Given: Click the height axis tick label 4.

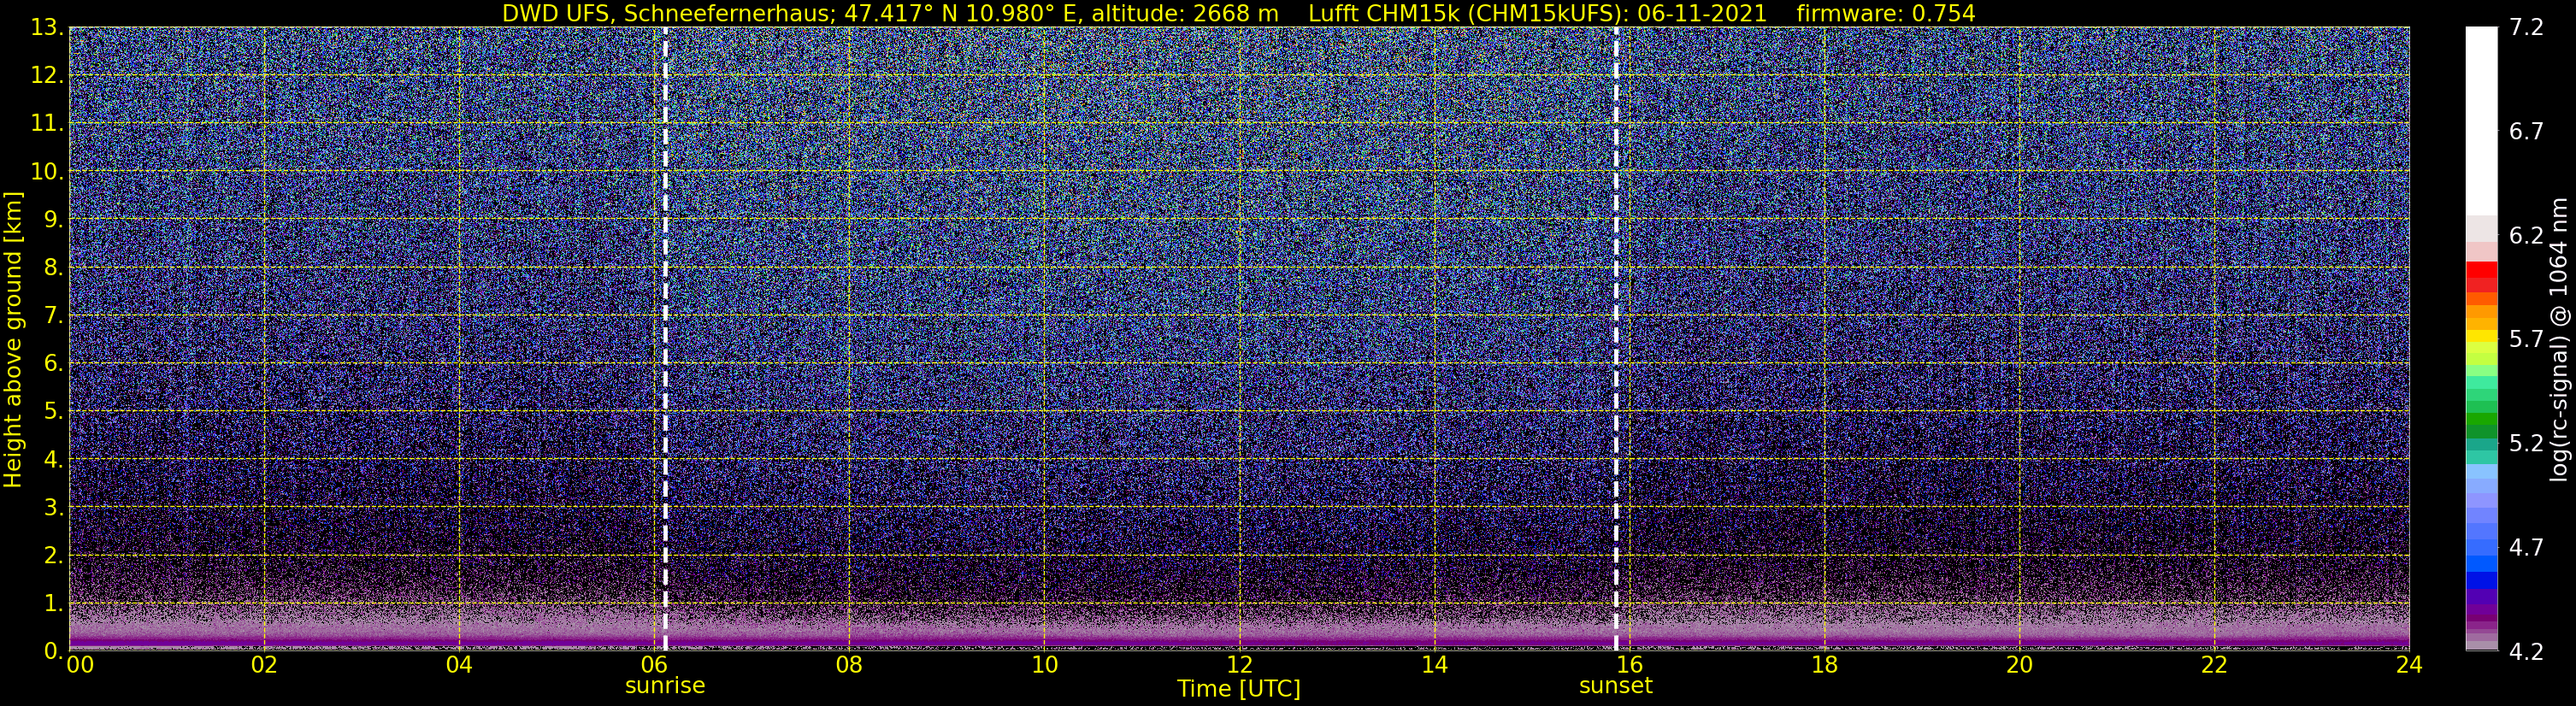Looking at the screenshot, I should [x=53, y=459].
